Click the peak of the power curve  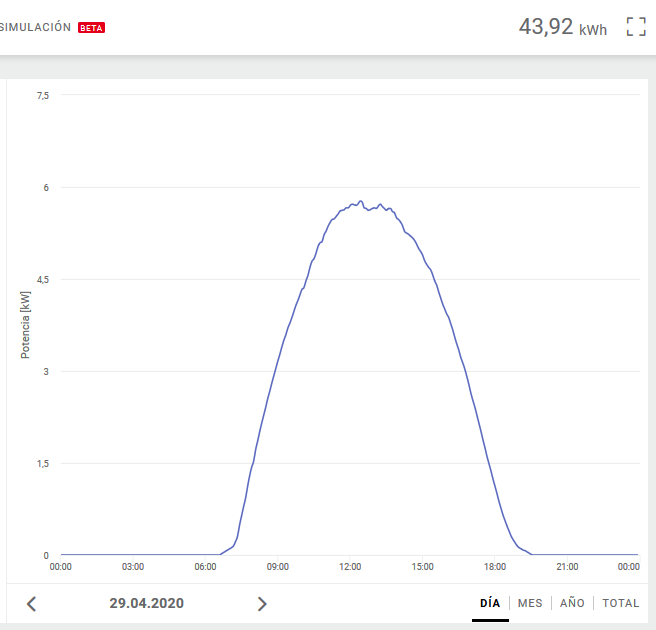[x=360, y=201]
